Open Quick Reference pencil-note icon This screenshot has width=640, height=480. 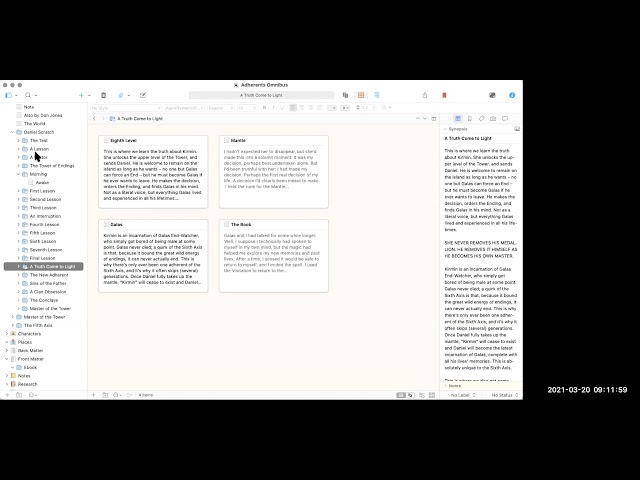pyautogui.click(x=143, y=95)
